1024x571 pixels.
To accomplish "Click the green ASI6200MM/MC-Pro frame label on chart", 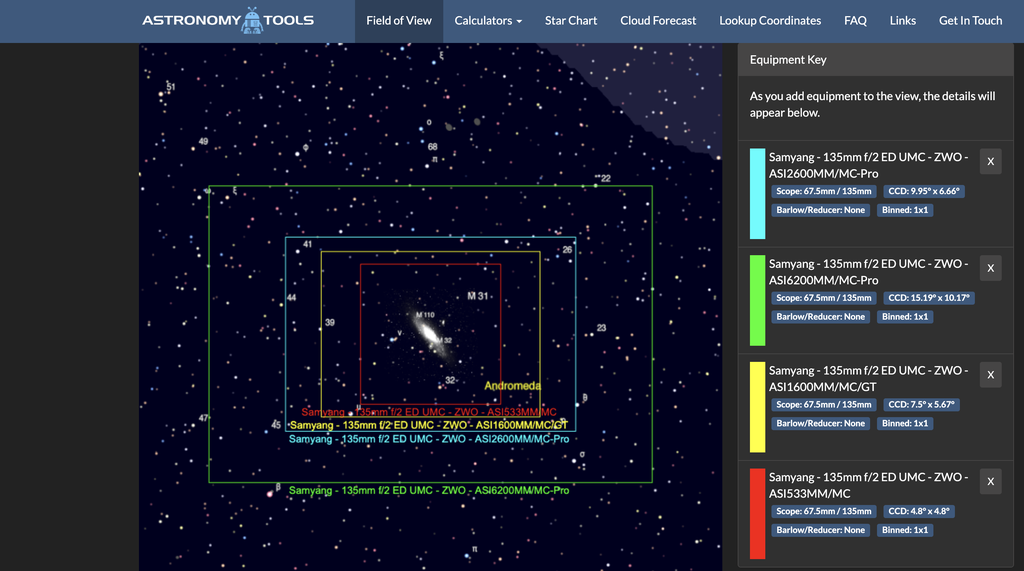I will 429,491.
